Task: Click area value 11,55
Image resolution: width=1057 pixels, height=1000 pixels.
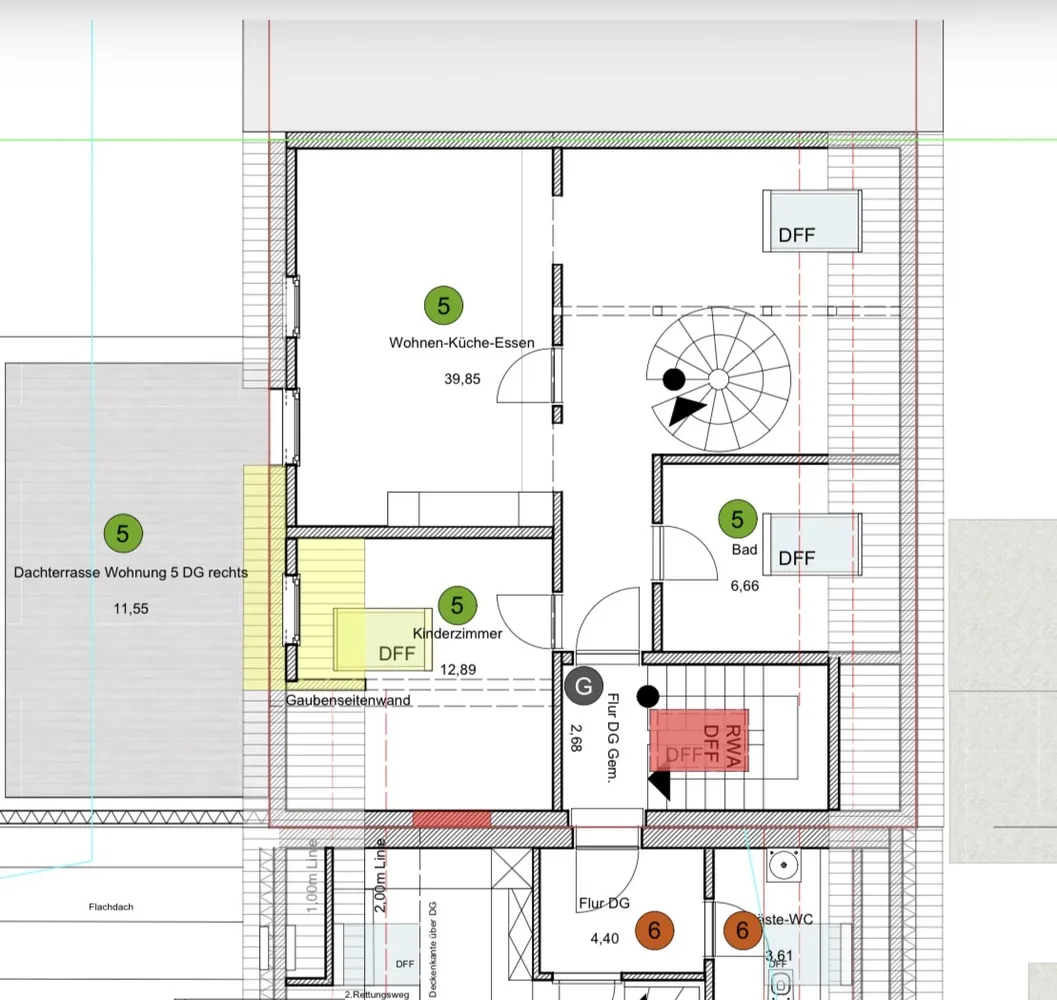Action: click(131, 608)
